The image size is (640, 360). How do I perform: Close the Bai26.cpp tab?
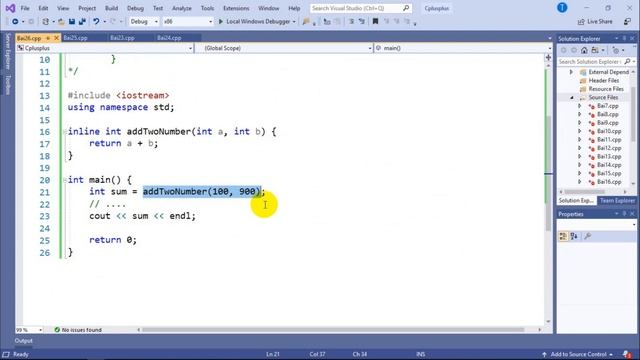(x=57, y=38)
